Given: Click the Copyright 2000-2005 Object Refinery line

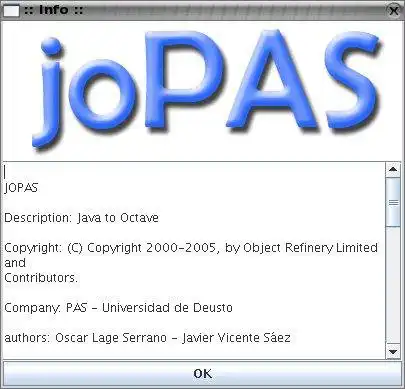Looking at the screenshot, I should tap(191, 248).
